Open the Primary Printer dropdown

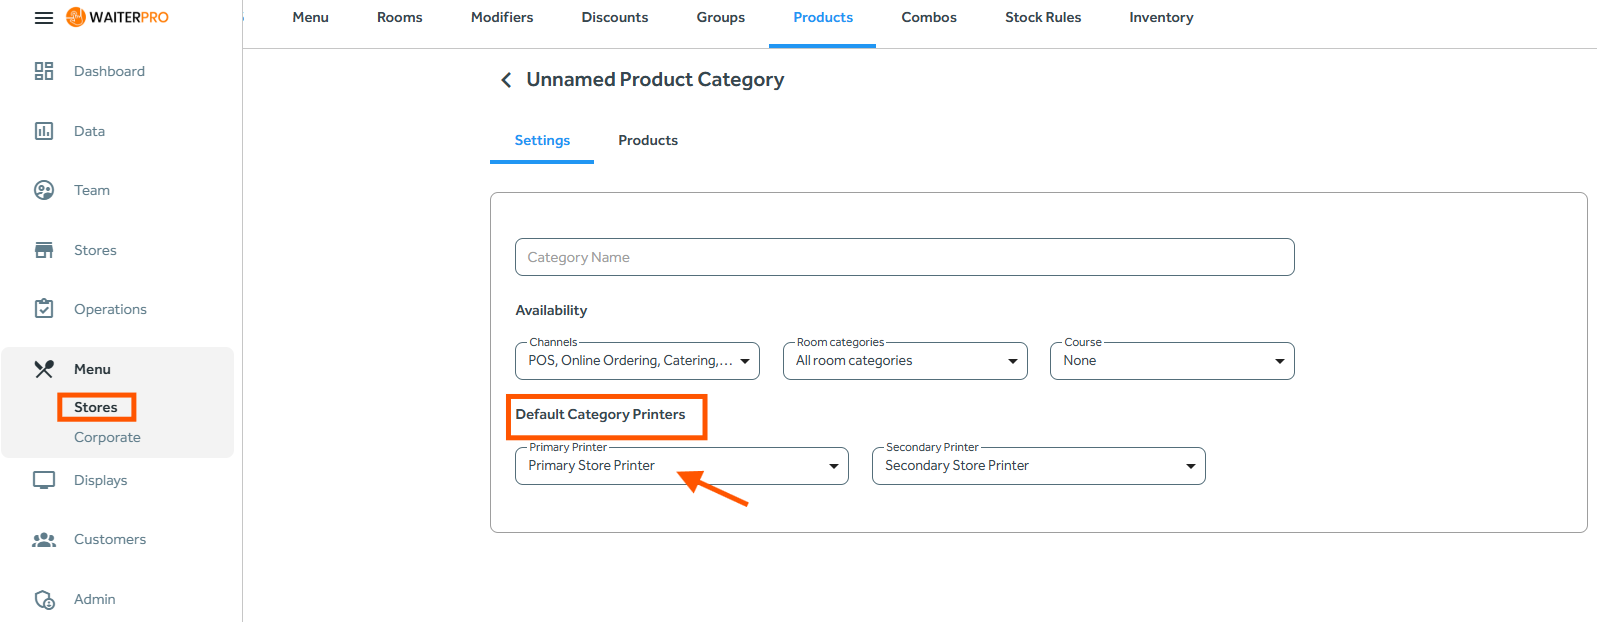coord(682,466)
